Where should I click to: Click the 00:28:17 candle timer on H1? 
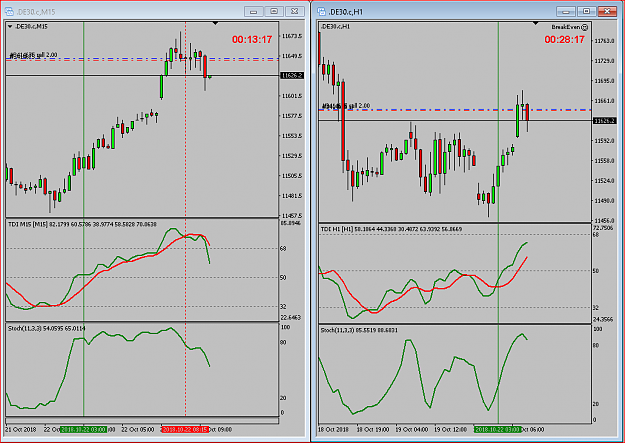(564, 39)
